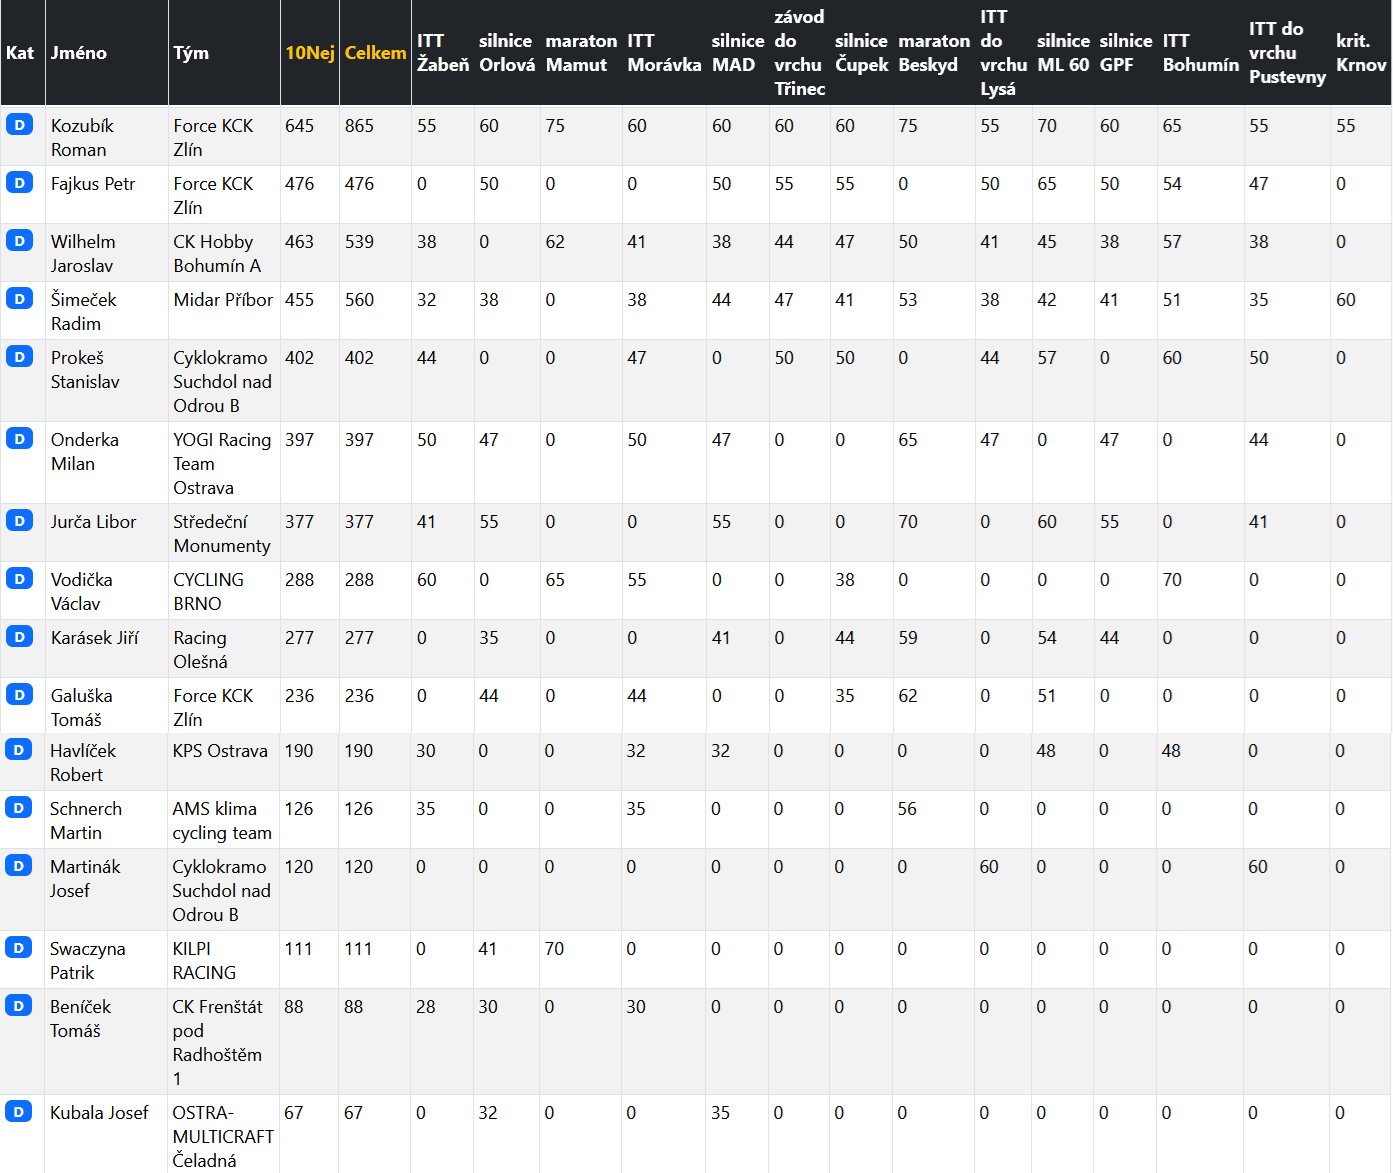Click the Tým column header
The image size is (1393, 1173).
tap(191, 53)
